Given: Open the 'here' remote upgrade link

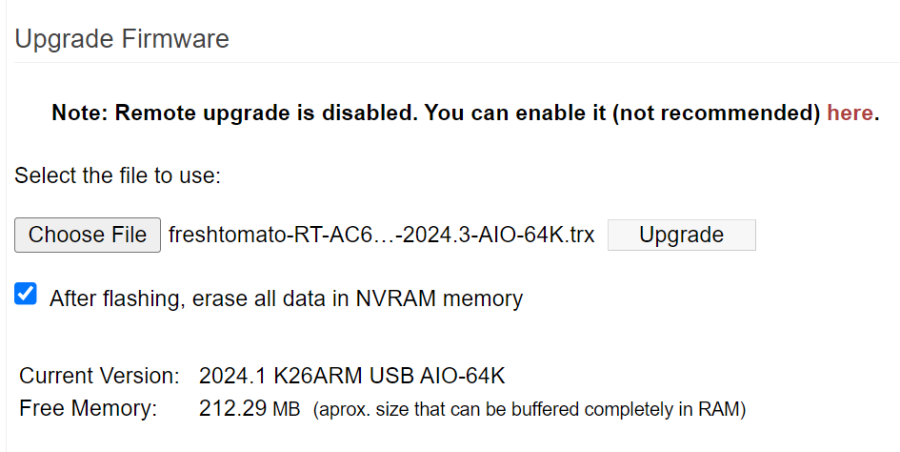Looking at the screenshot, I should pos(849,113).
